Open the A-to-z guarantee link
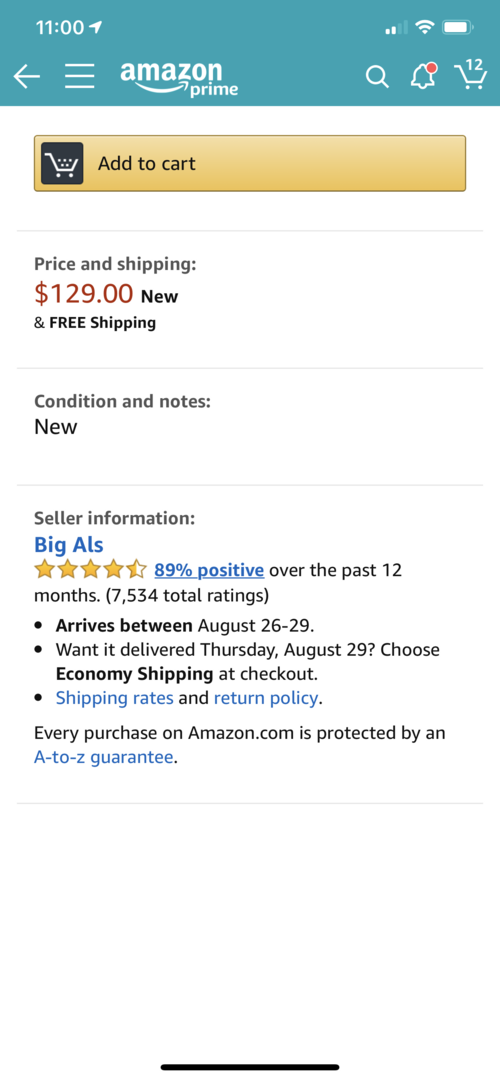 coord(103,757)
